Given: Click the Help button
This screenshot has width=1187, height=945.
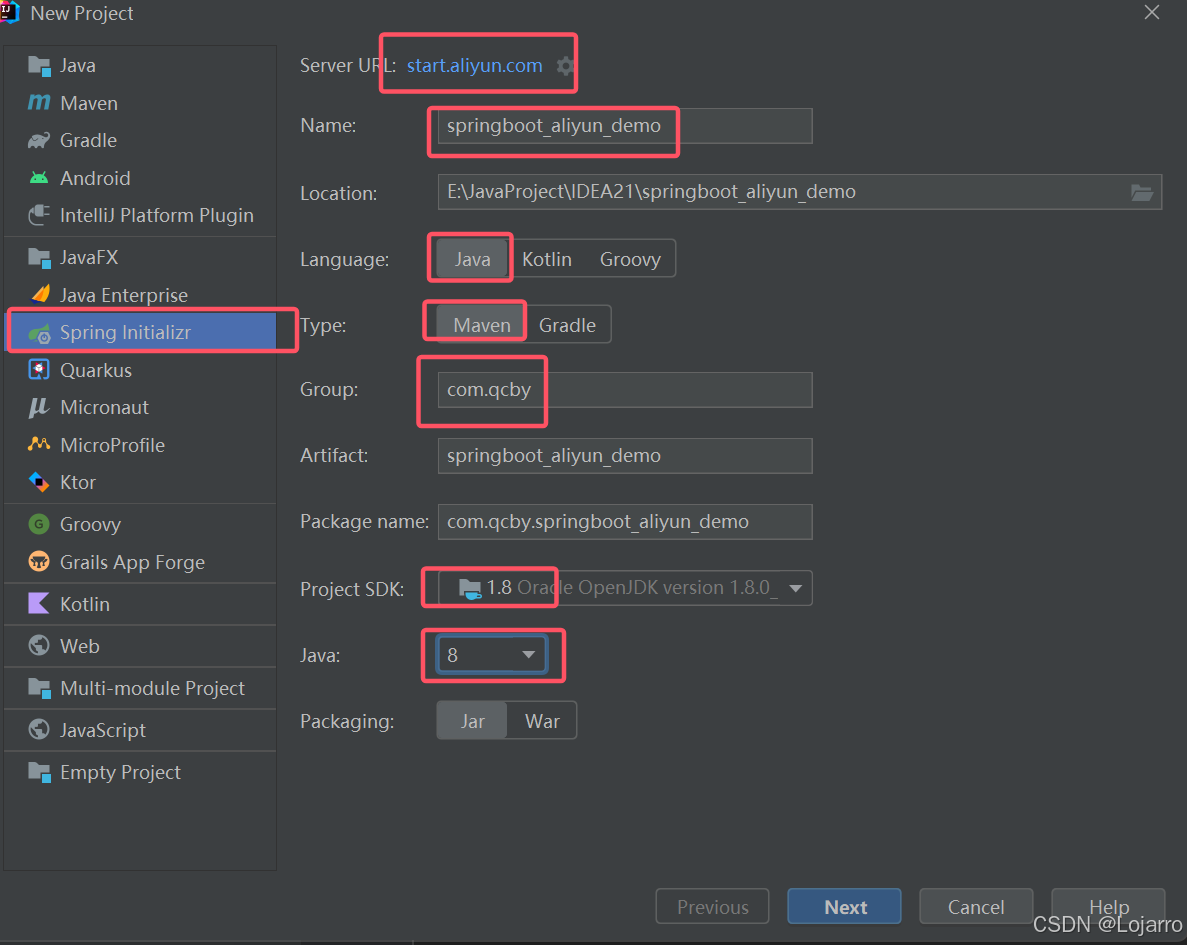Looking at the screenshot, I should click(1108, 906).
